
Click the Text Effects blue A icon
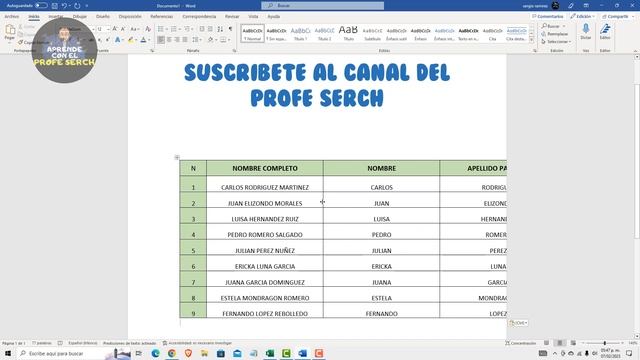click(x=118, y=40)
